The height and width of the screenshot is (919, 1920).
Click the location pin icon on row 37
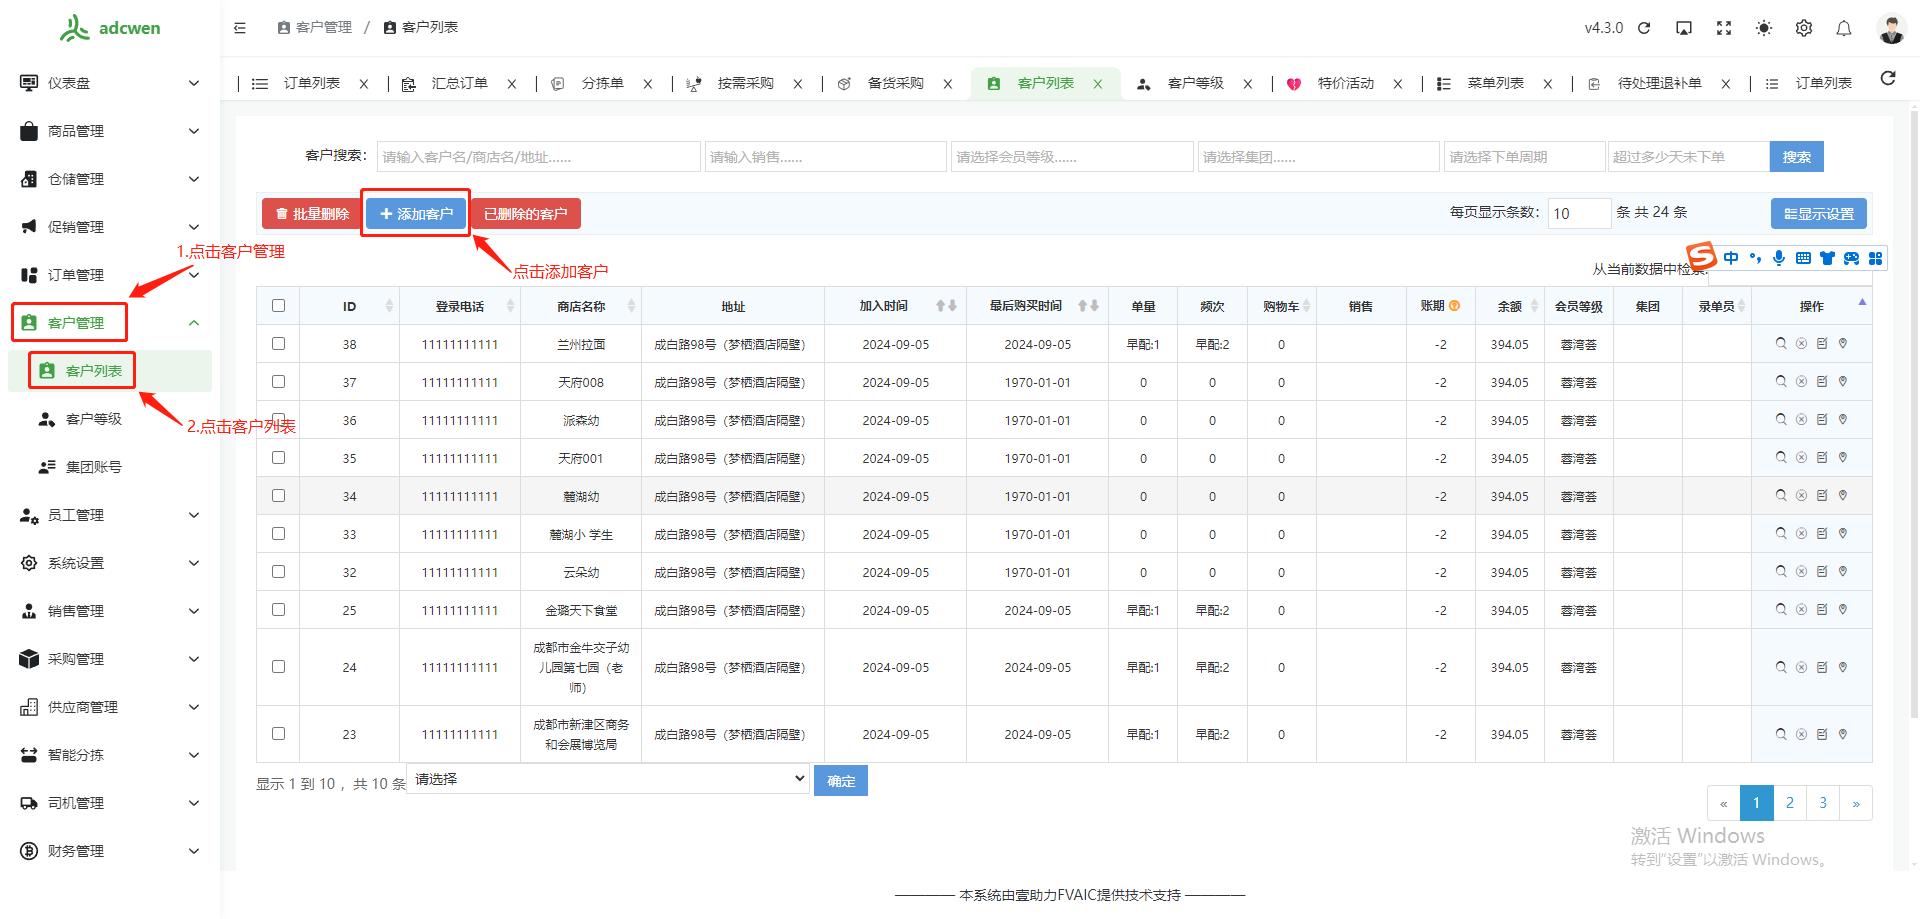tap(1843, 381)
